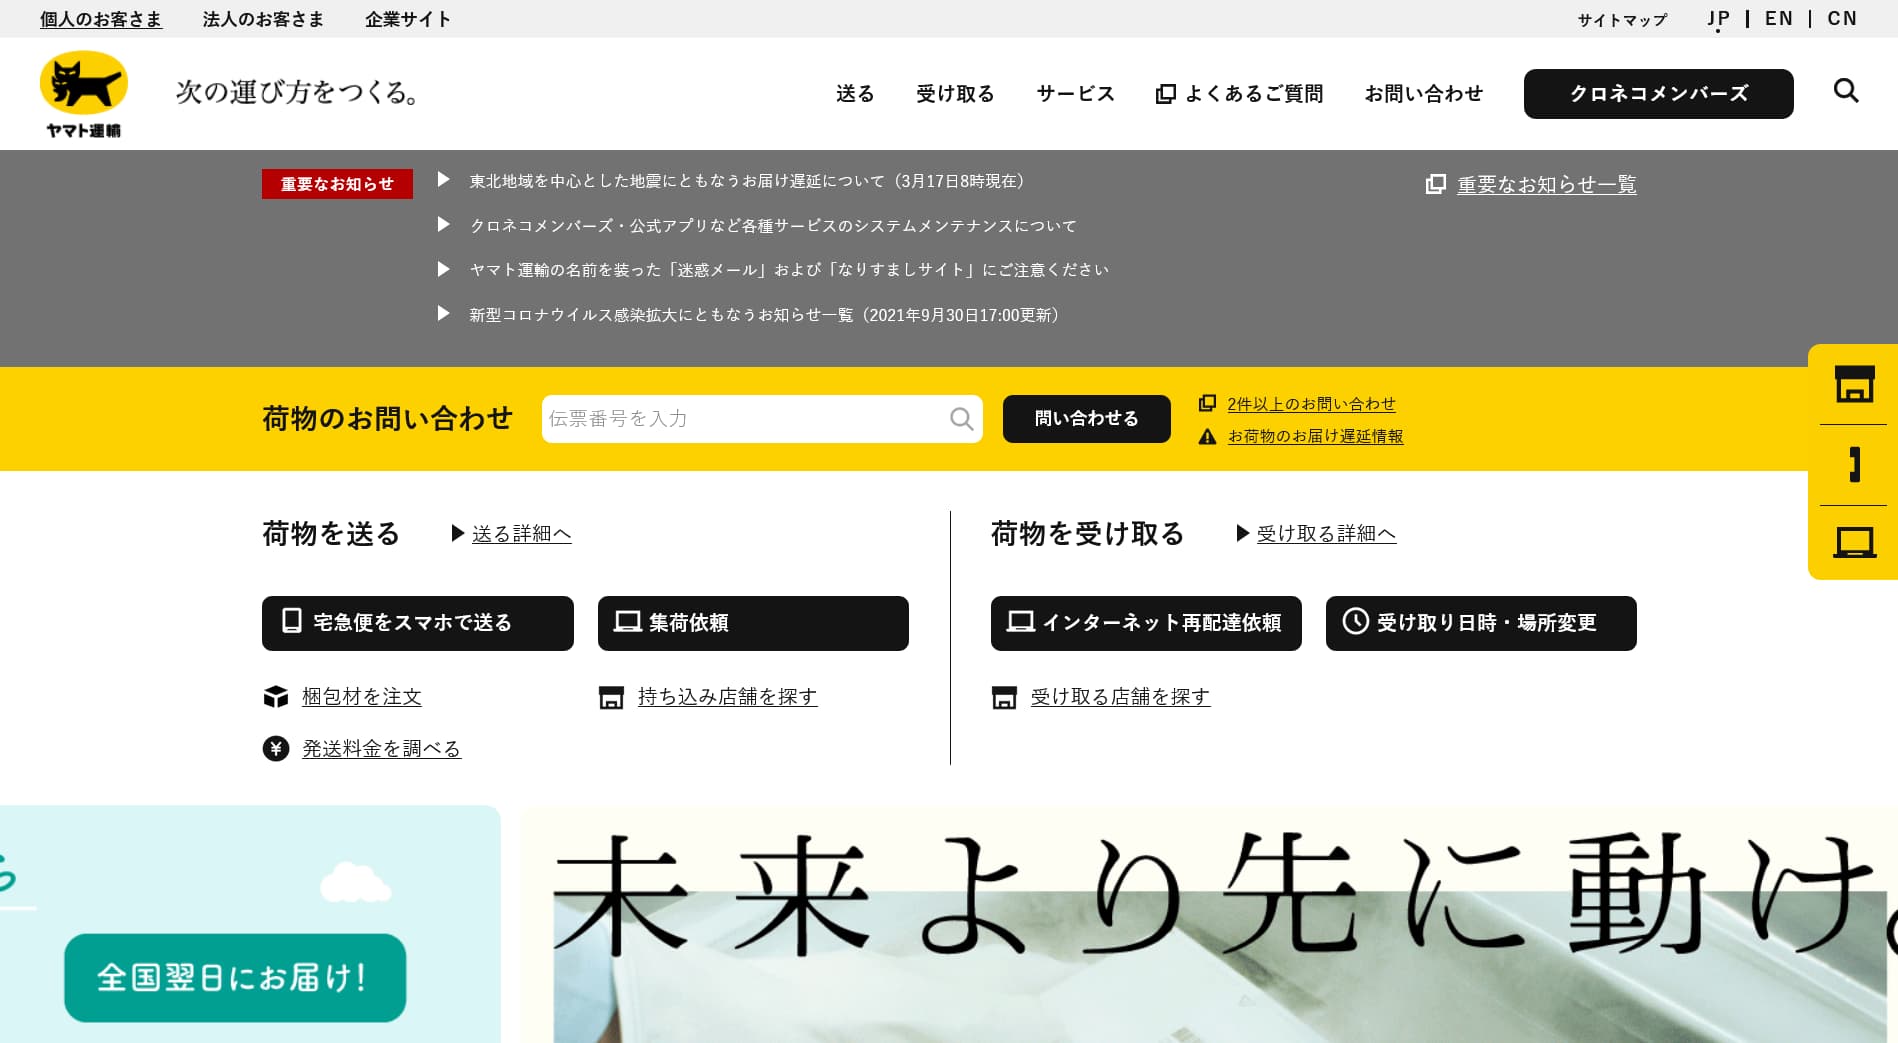Open お問い合わせ menu
The height and width of the screenshot is (1043, 1898).
pos(1424,94)
